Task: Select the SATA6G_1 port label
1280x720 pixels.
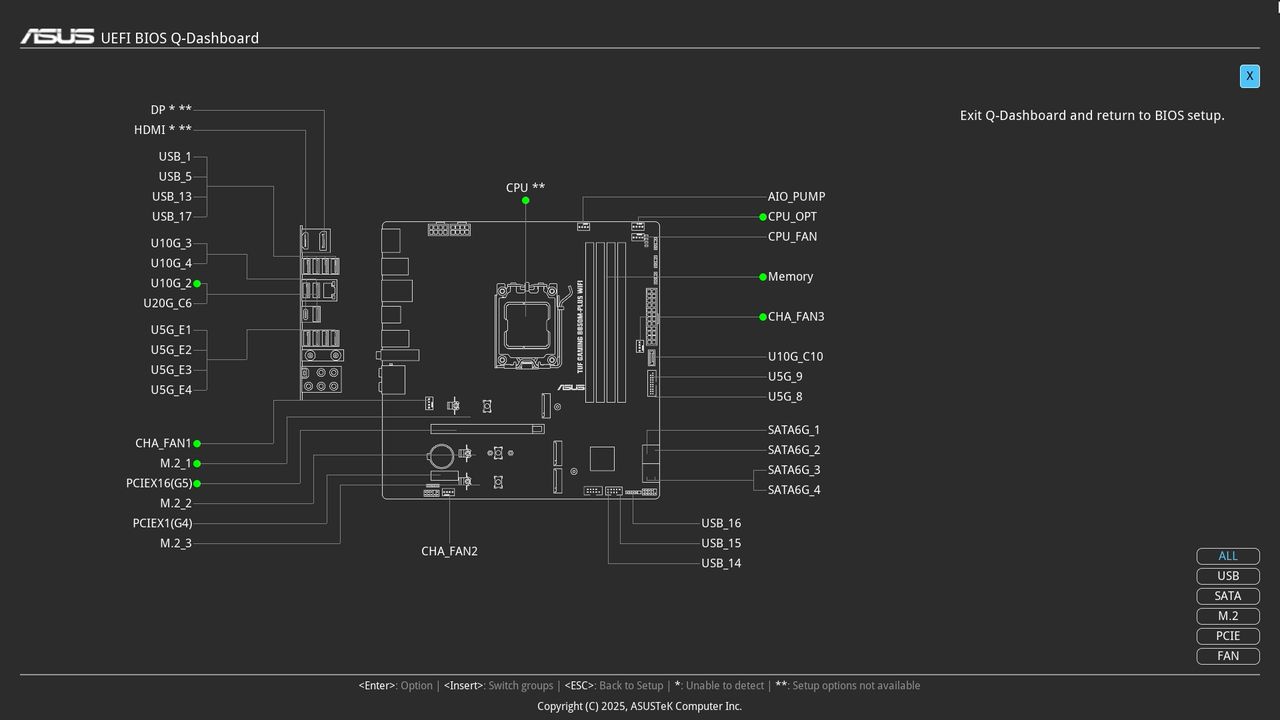Action: coord(793,429)
